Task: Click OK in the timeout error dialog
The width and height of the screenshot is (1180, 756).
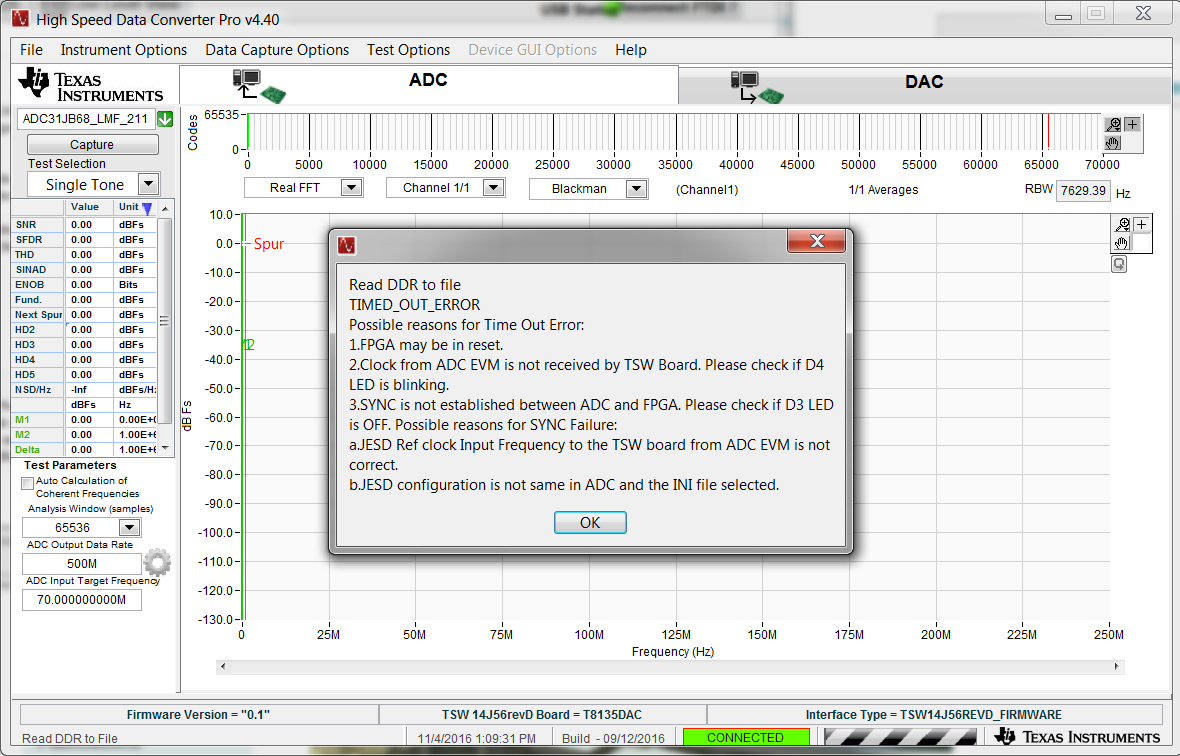Action: coord(590,522)
